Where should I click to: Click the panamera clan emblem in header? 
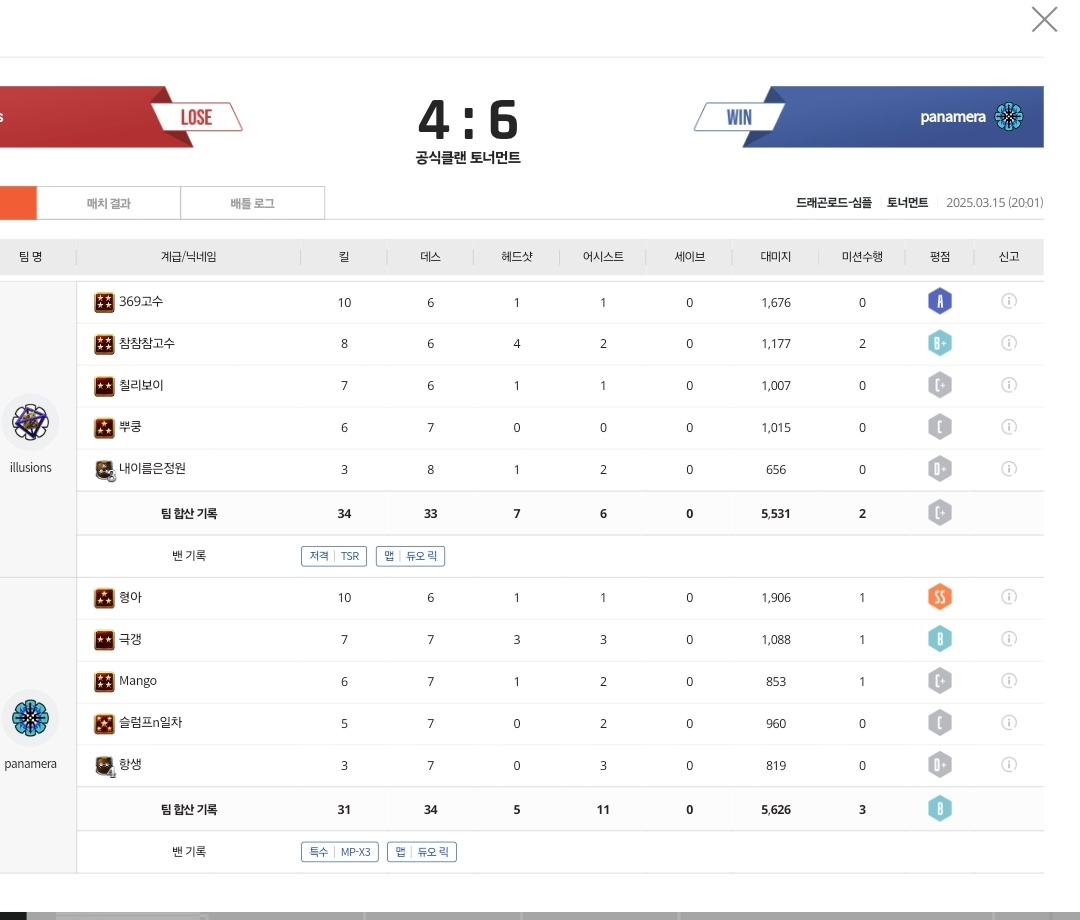pos(1010,117)
